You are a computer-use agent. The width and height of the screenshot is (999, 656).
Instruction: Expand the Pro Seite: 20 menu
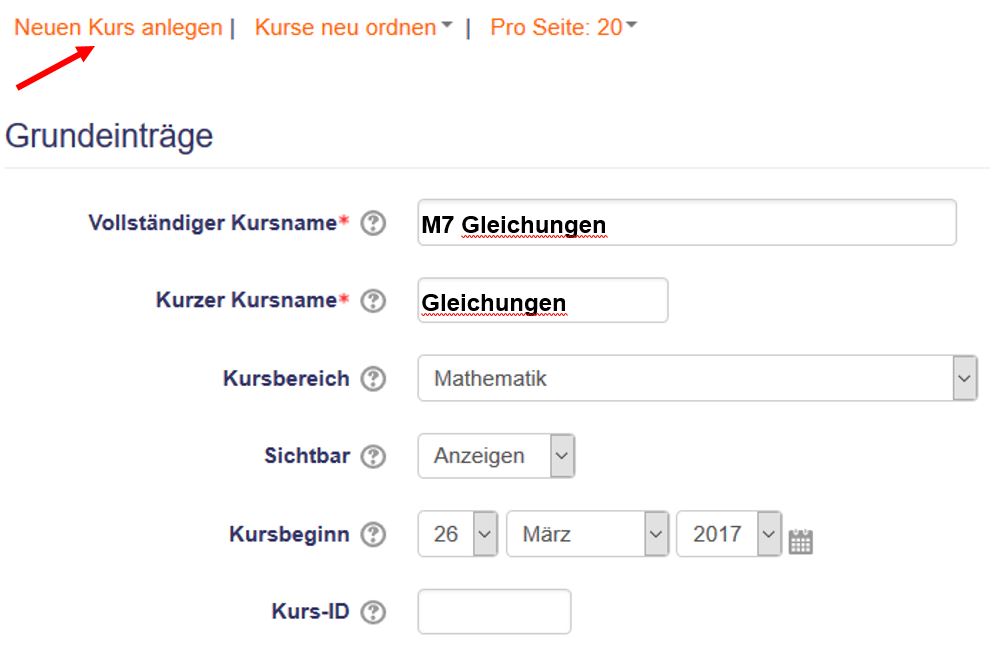[x=563, y=27]
